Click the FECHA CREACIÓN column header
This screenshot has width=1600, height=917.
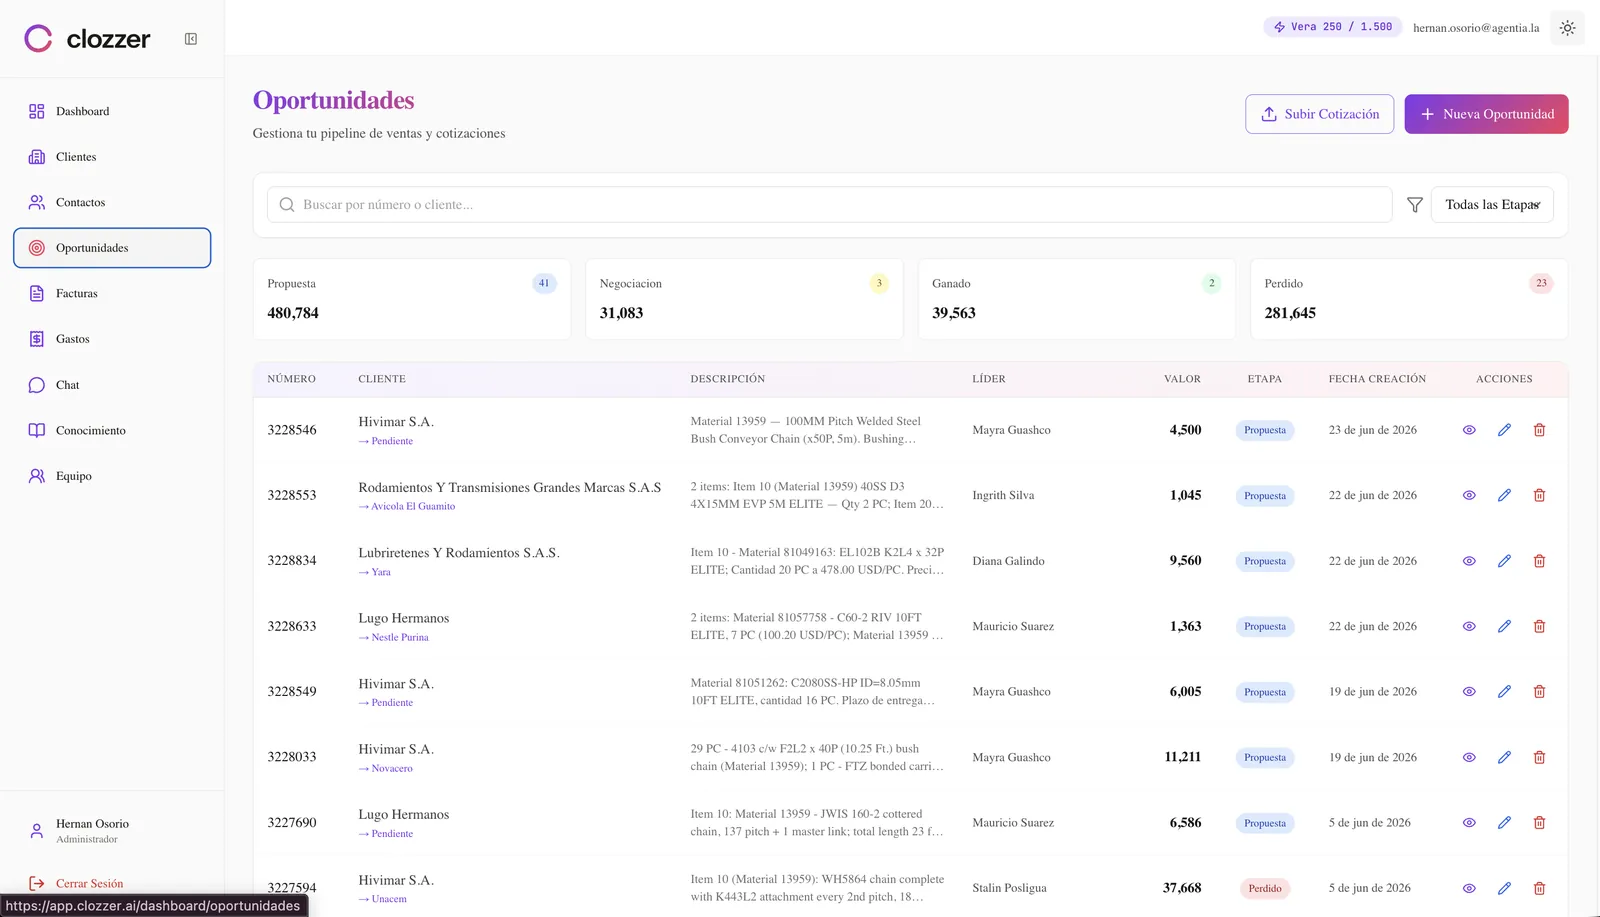1377,379
